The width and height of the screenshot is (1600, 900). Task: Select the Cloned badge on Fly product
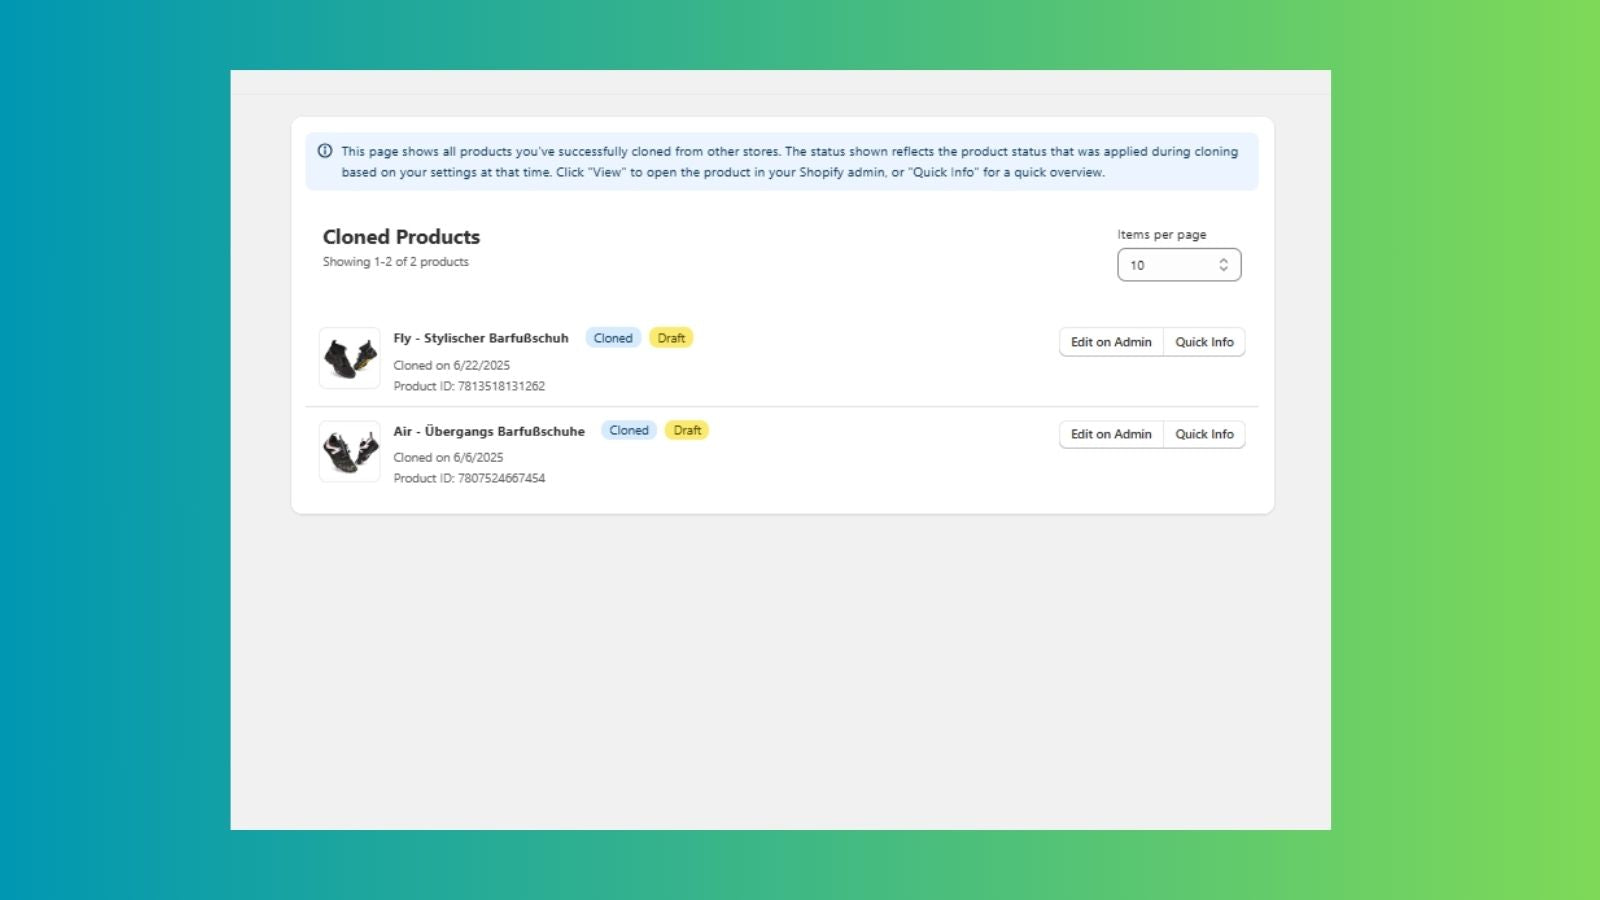[x=613, y=337]
